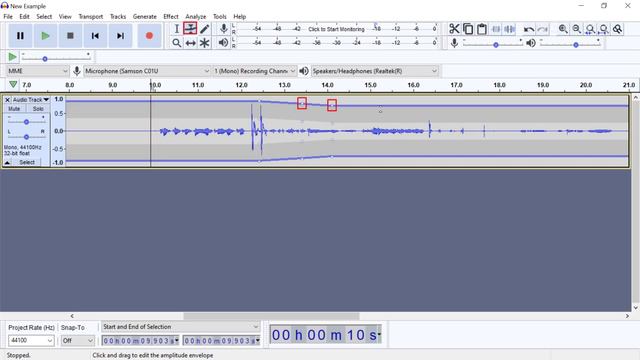
Task: Open the Effect menu
Action: click(x=171, y=16)
